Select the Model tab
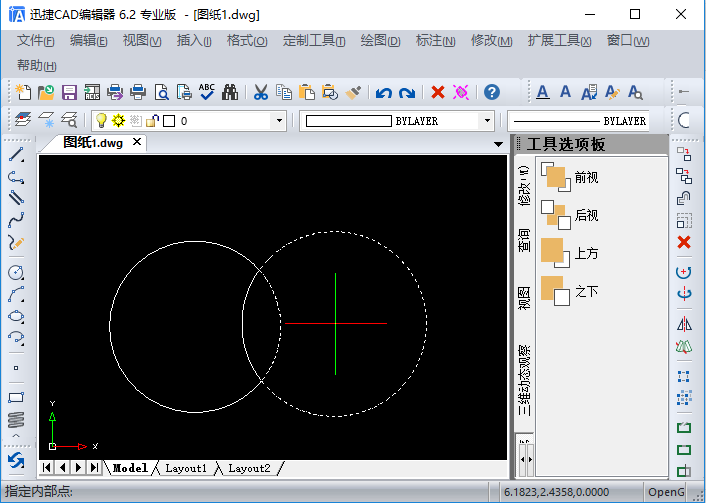The height and width of the screenshot is (503, 706). tap(130, 468)
